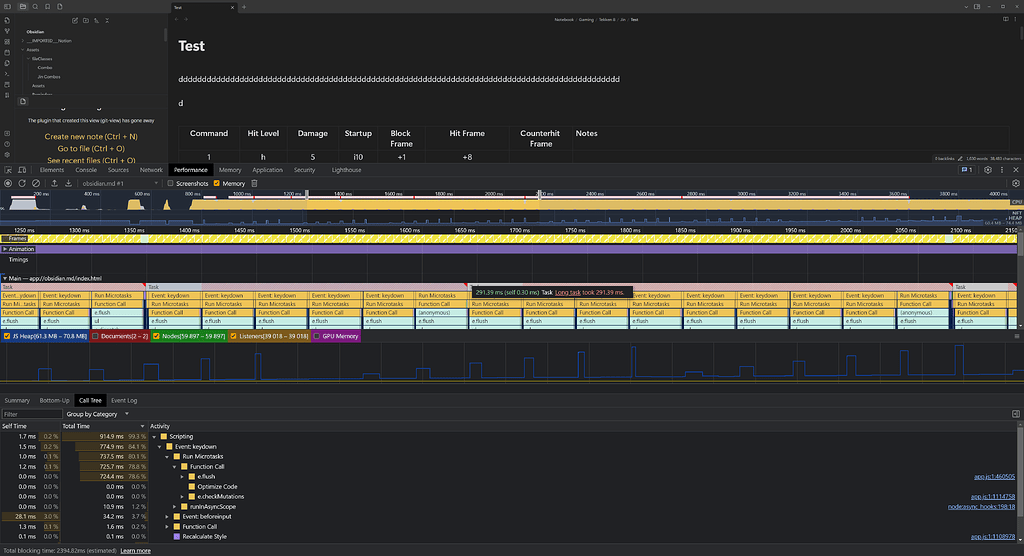Viewport: 1024px width, 556px height.
Task: Click Go to file (Ctrl + O)
Action: pos(91,148)
